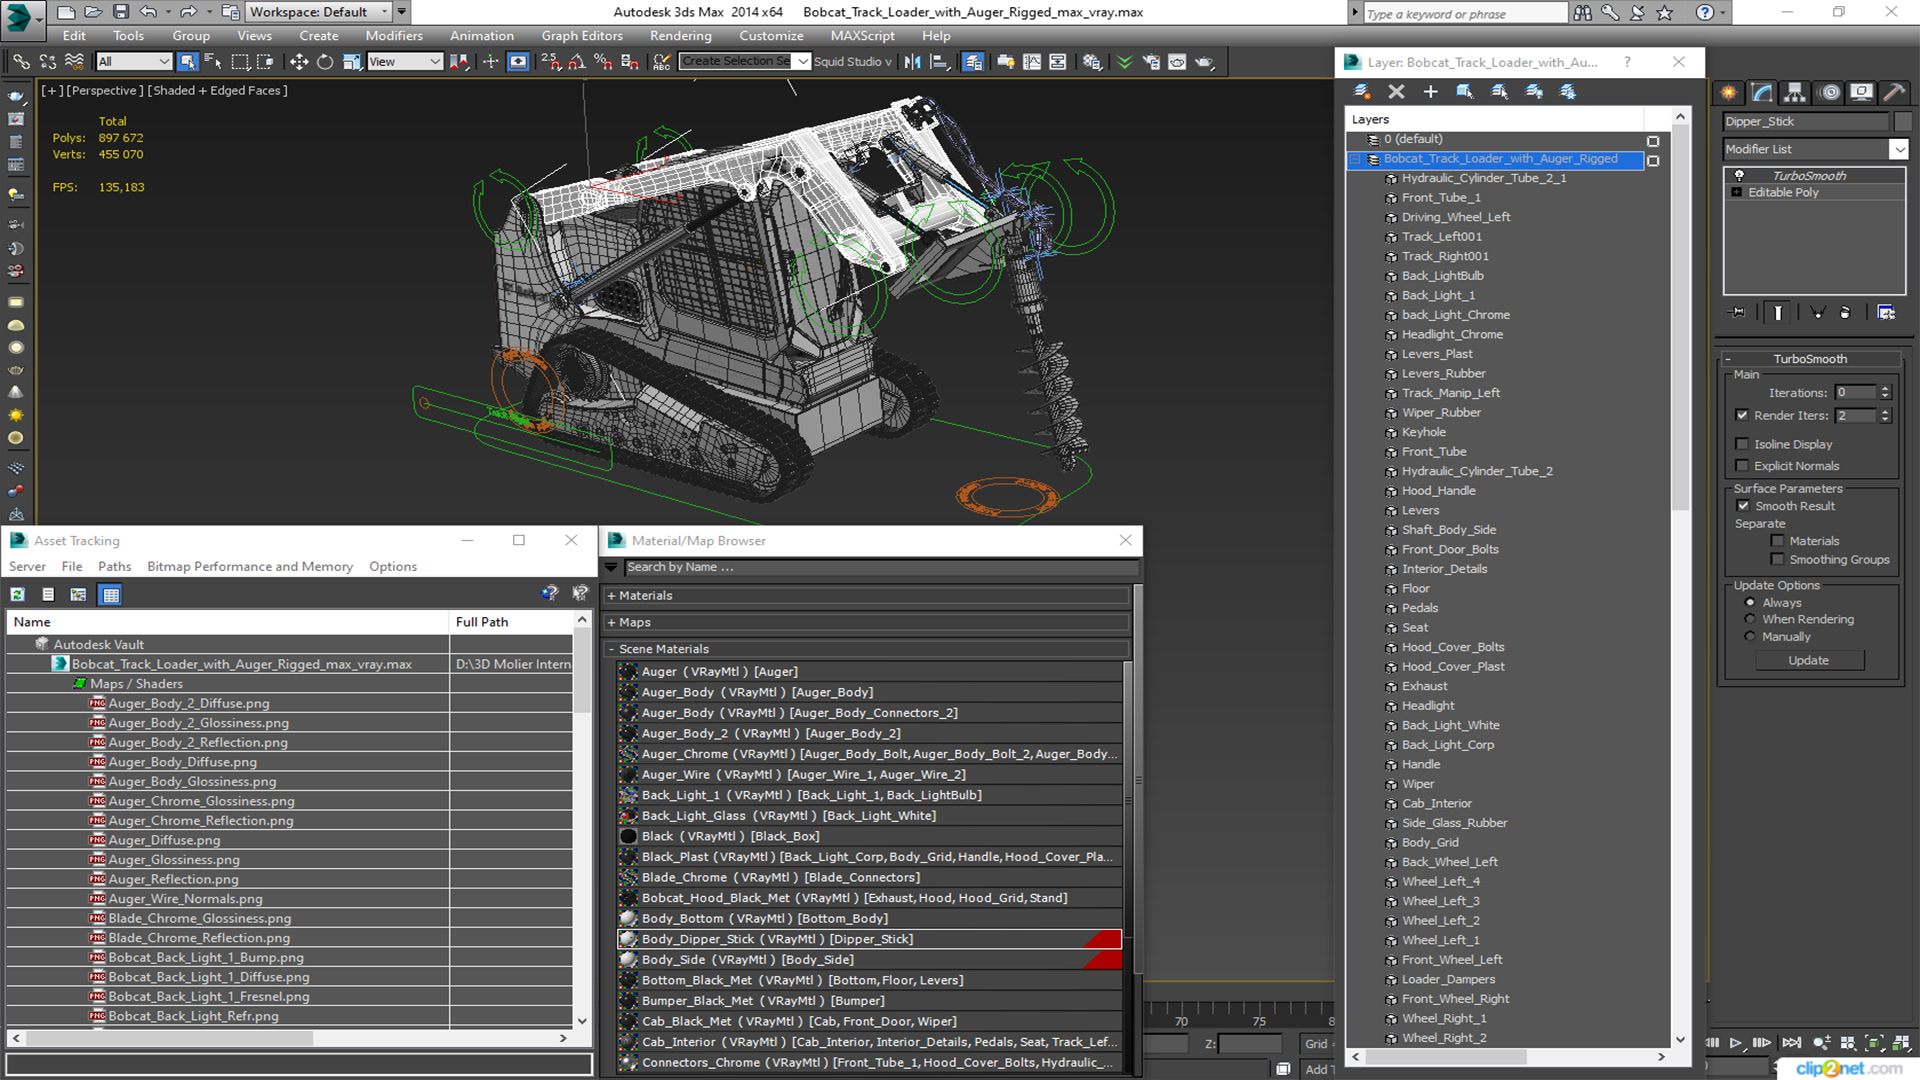
Task: Open the View reference coordinate dropdown
Action: point(405,62)
